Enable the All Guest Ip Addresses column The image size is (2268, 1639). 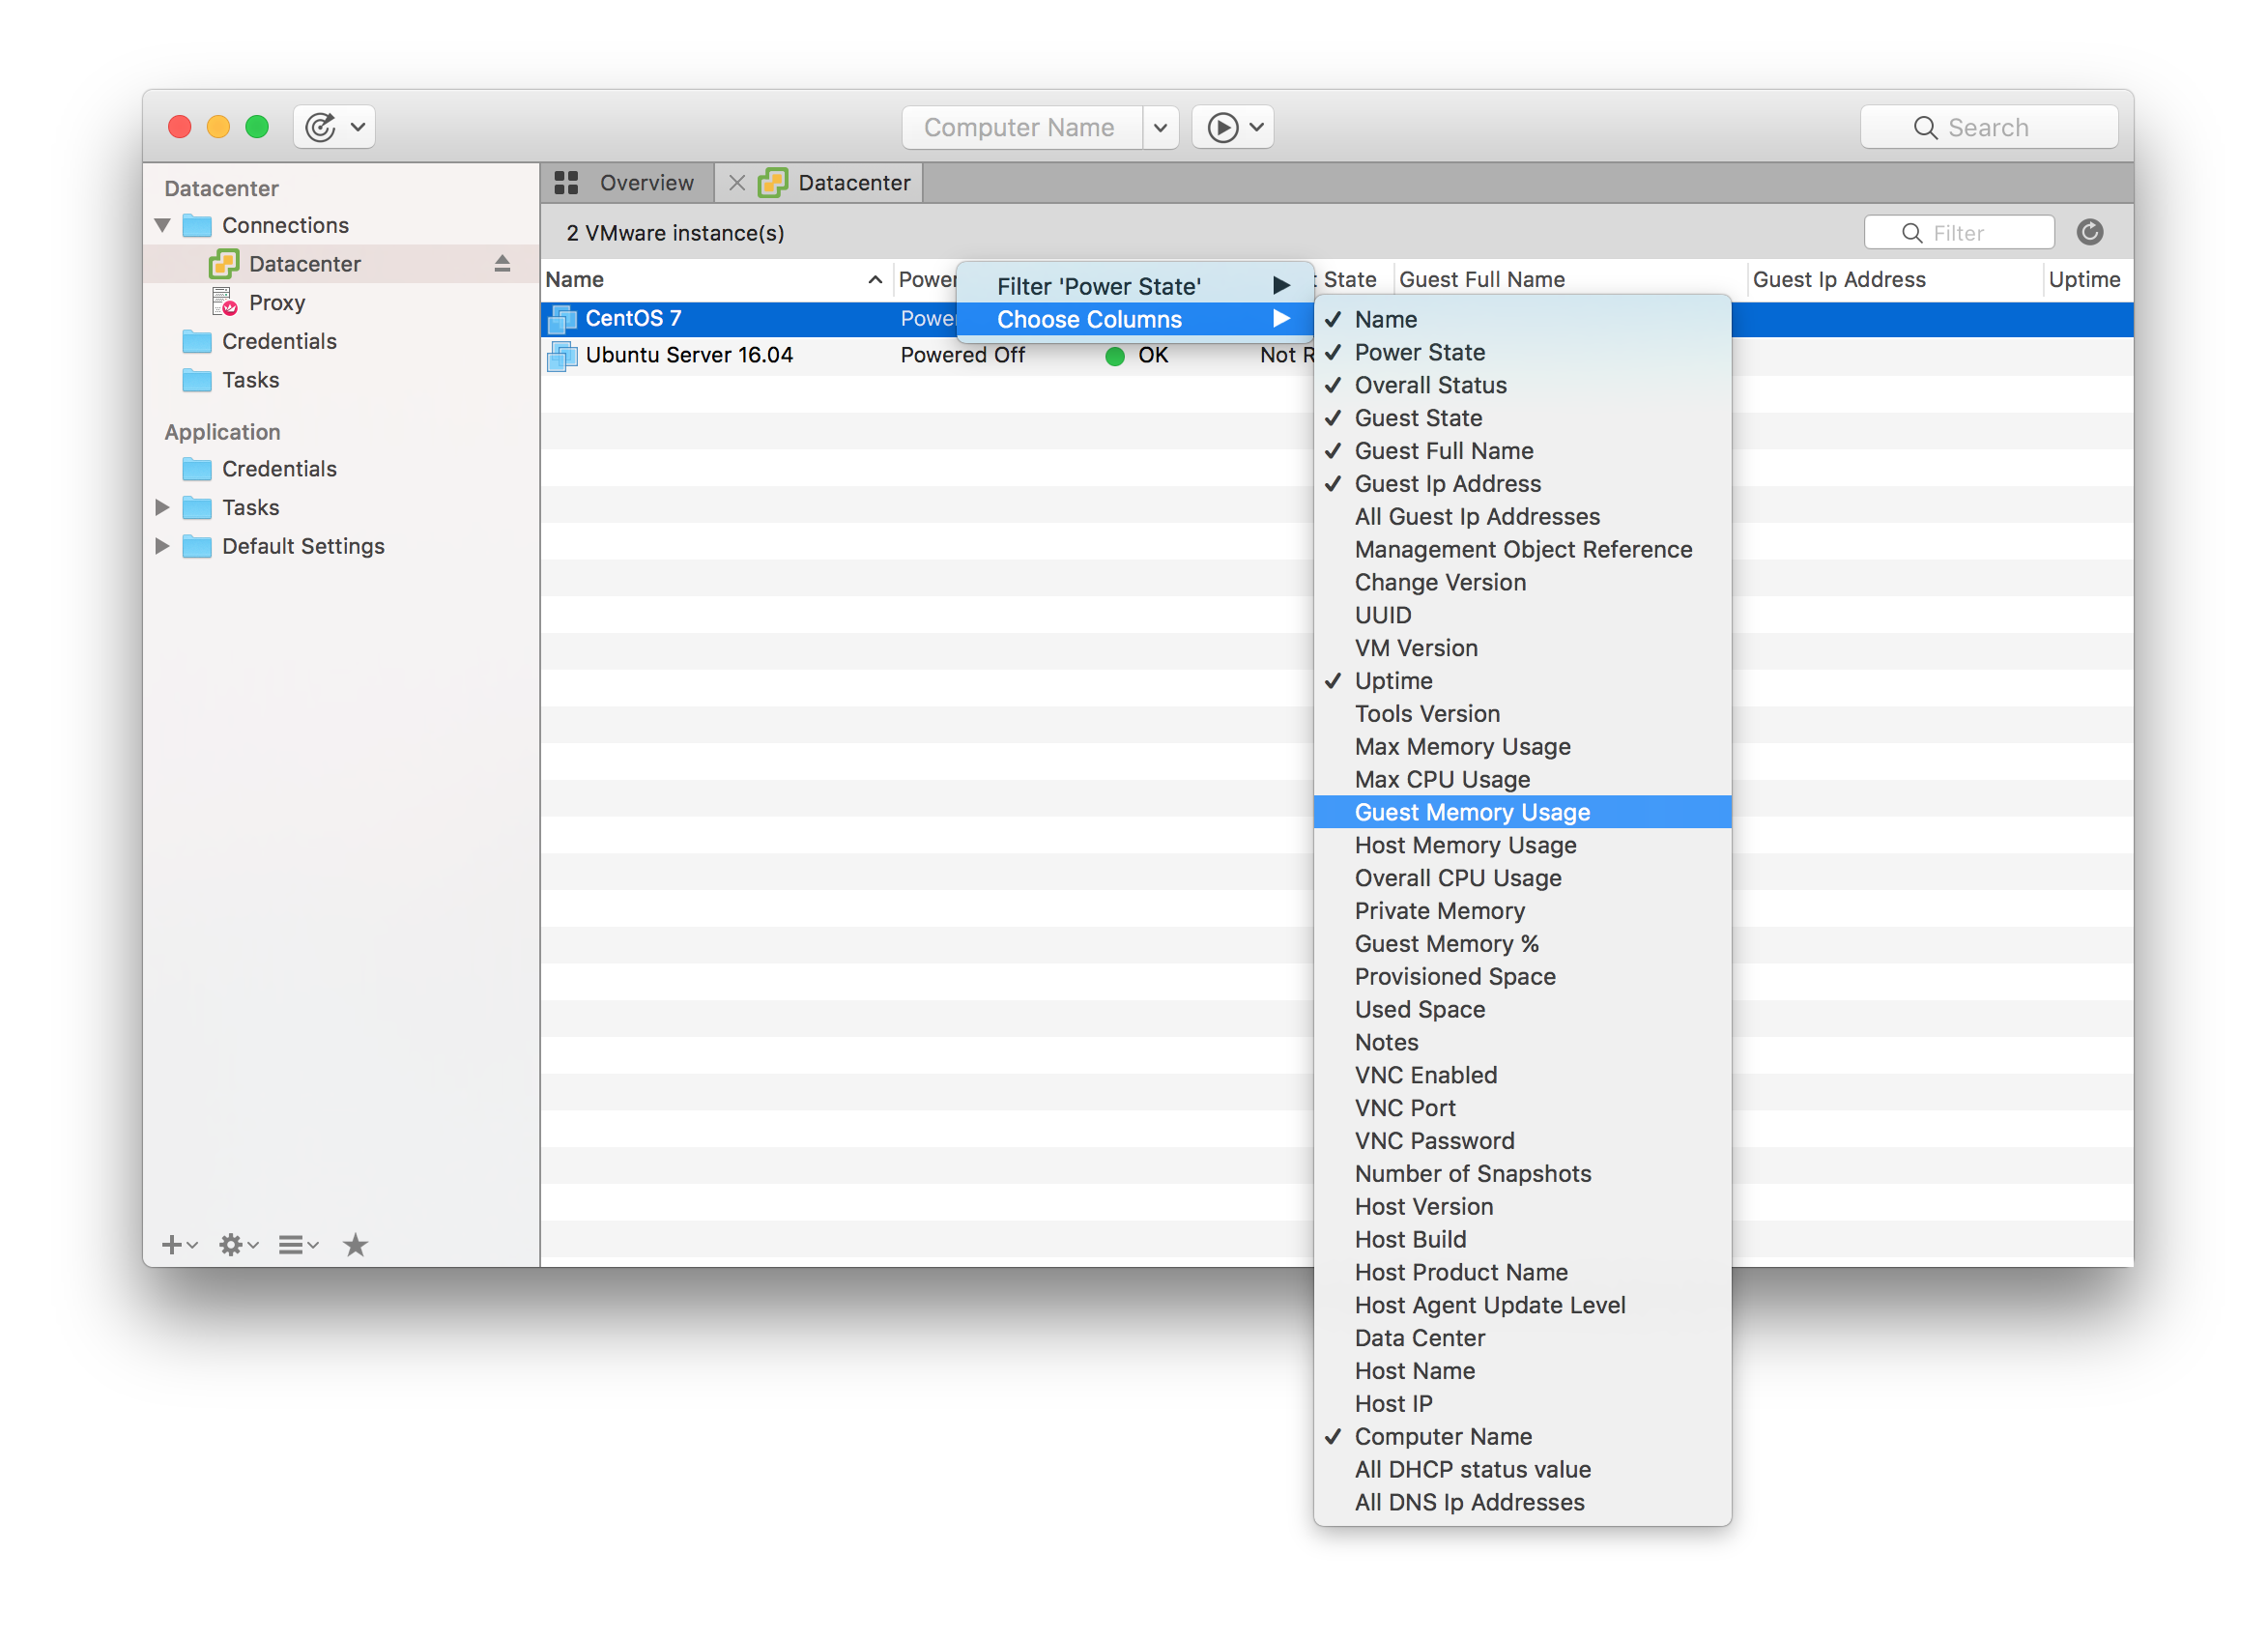click(1522, 517)
